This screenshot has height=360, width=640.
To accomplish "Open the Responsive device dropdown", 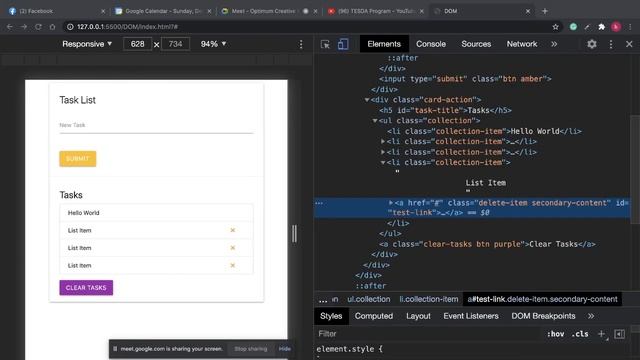I will [x=87, y=44].
